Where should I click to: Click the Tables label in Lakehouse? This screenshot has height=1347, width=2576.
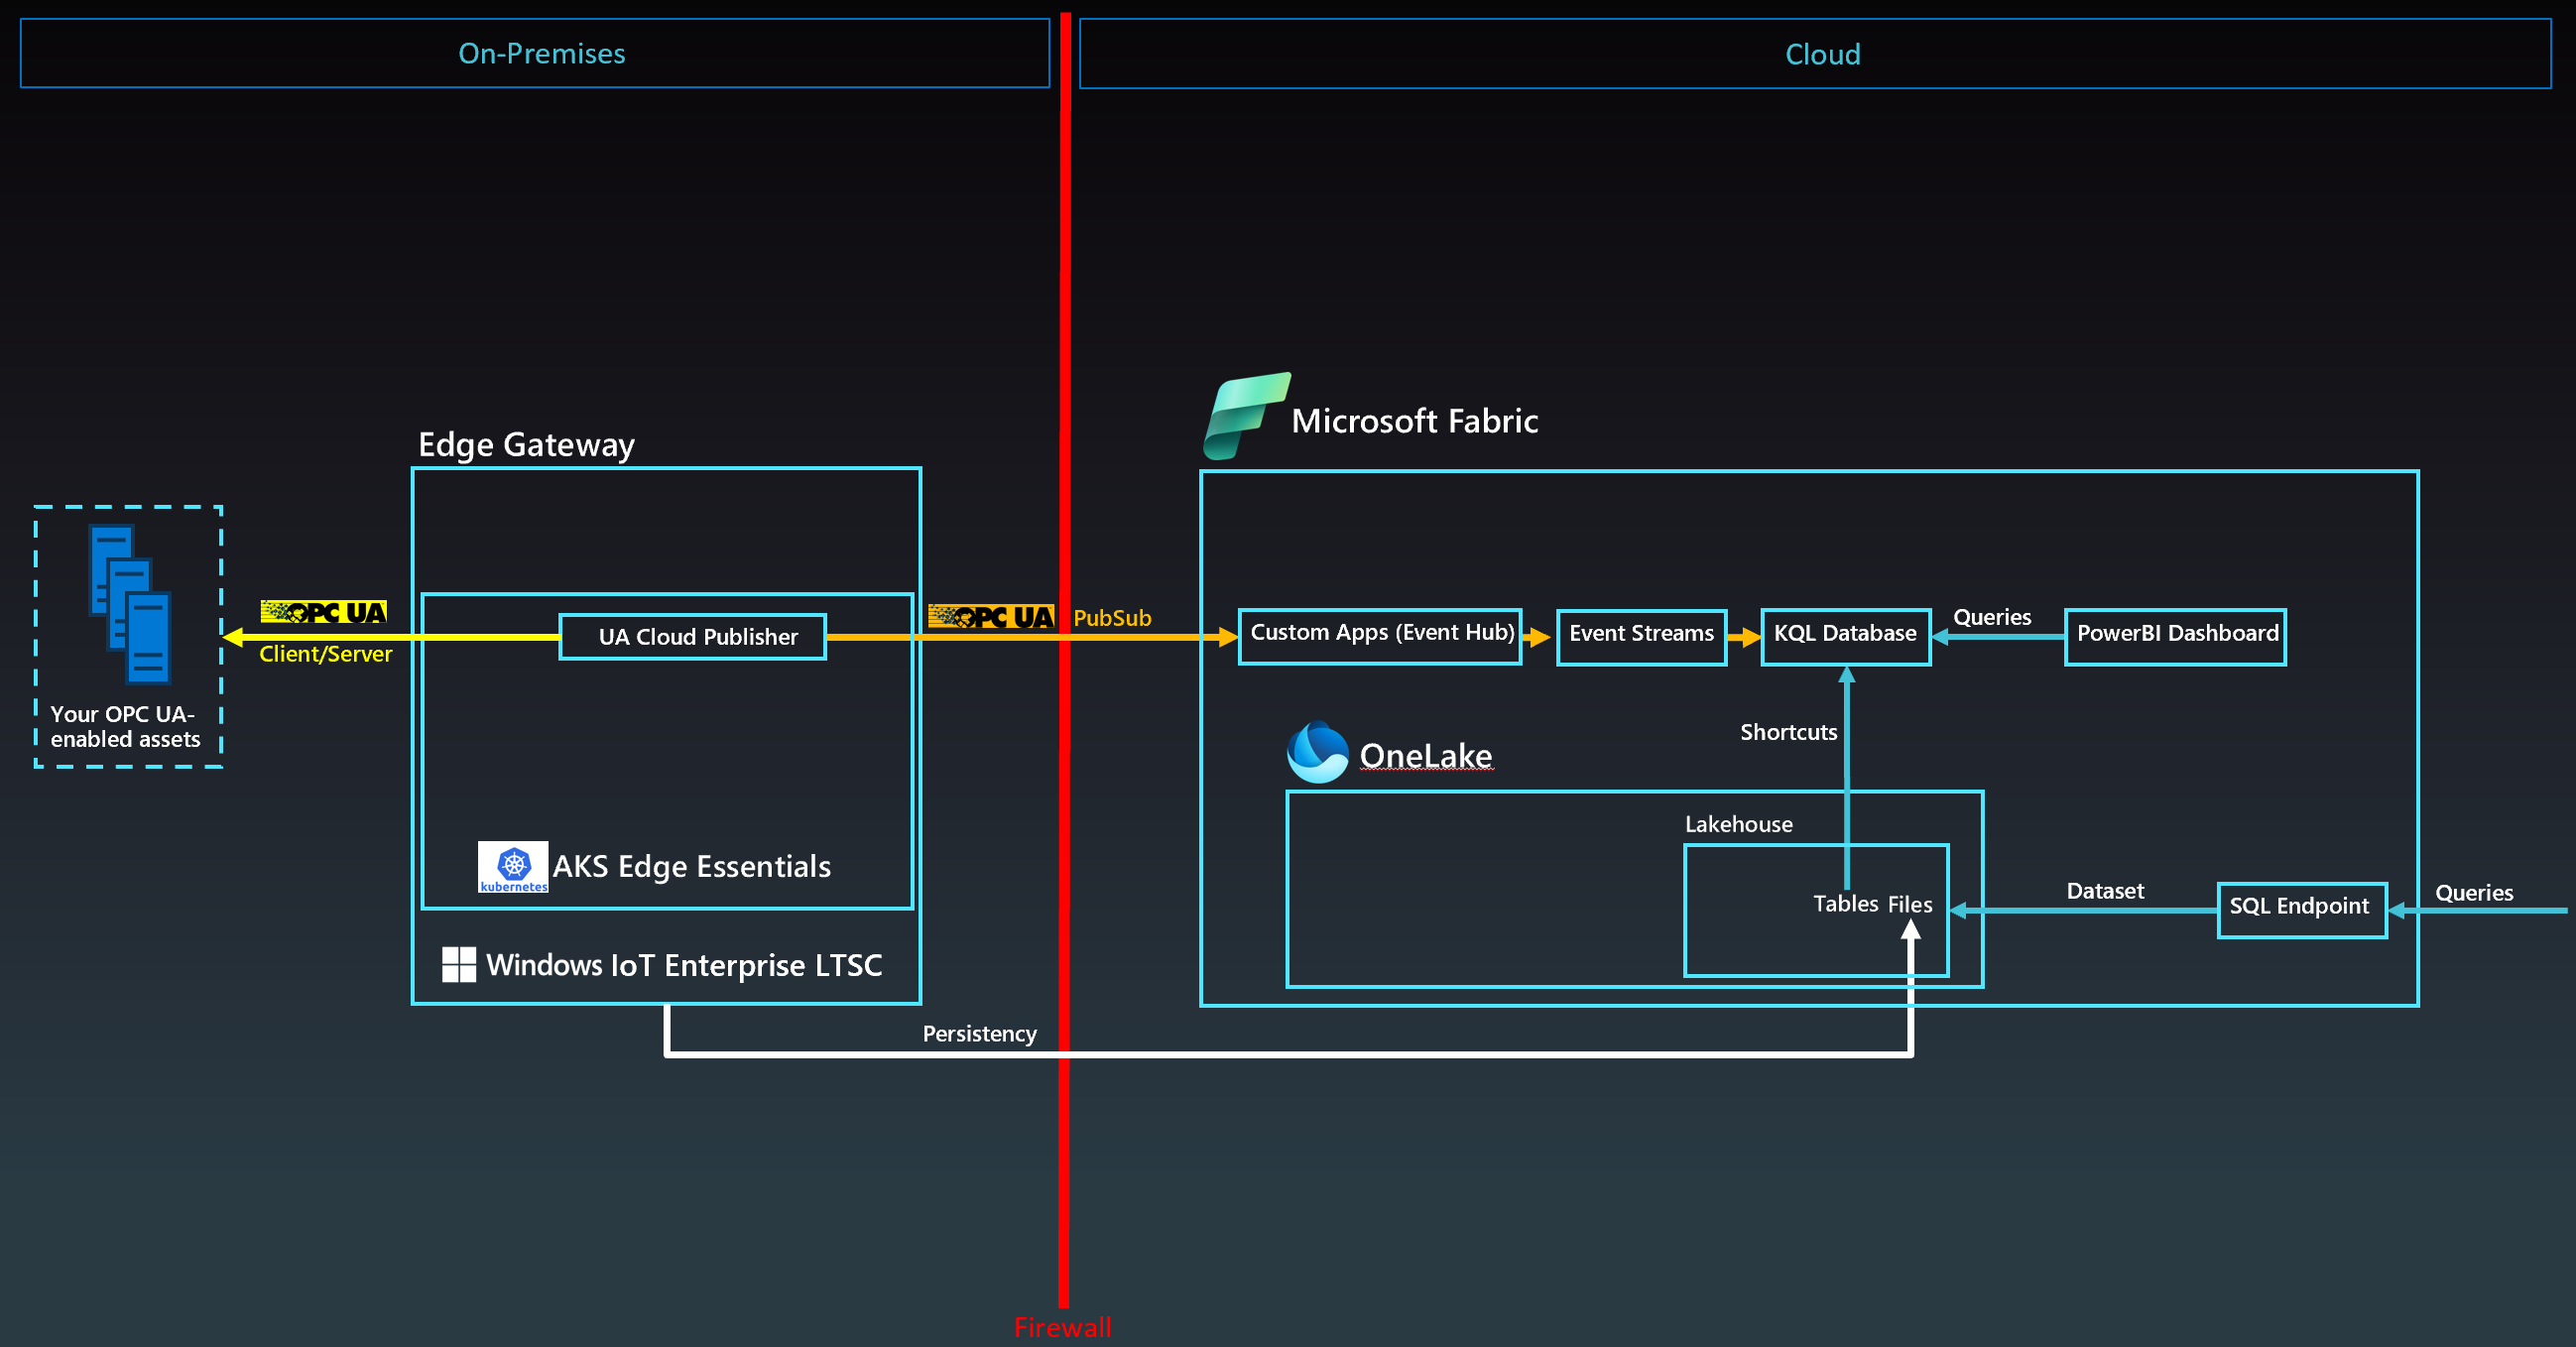click(1846, 904)
